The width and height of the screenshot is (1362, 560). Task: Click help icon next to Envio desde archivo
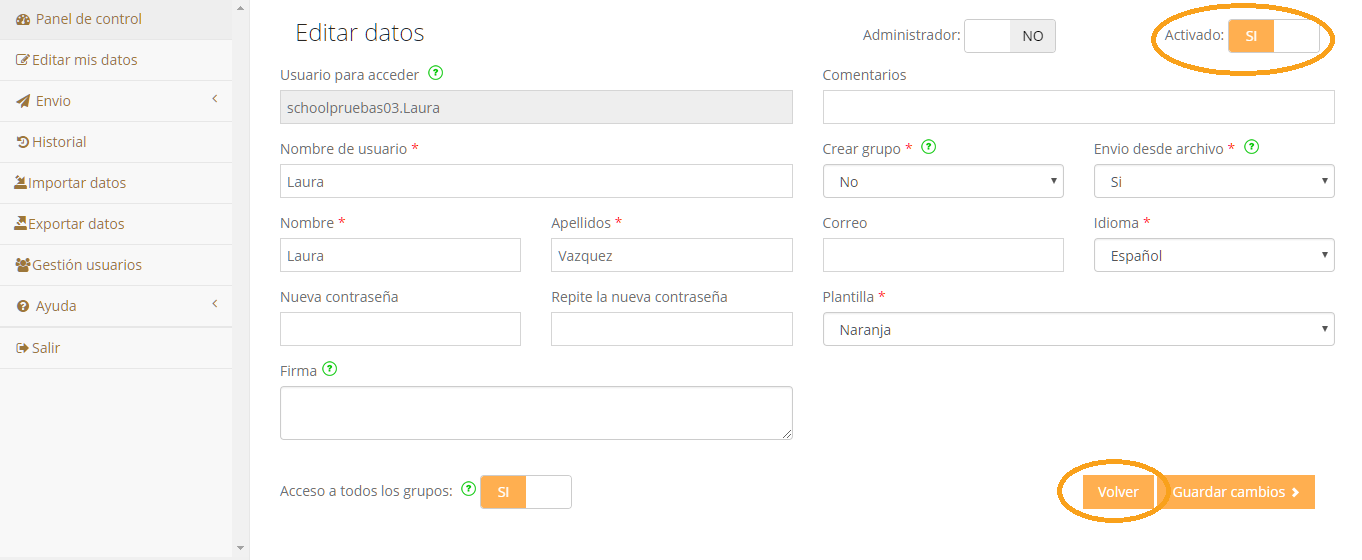click(x=1251, y=147)
